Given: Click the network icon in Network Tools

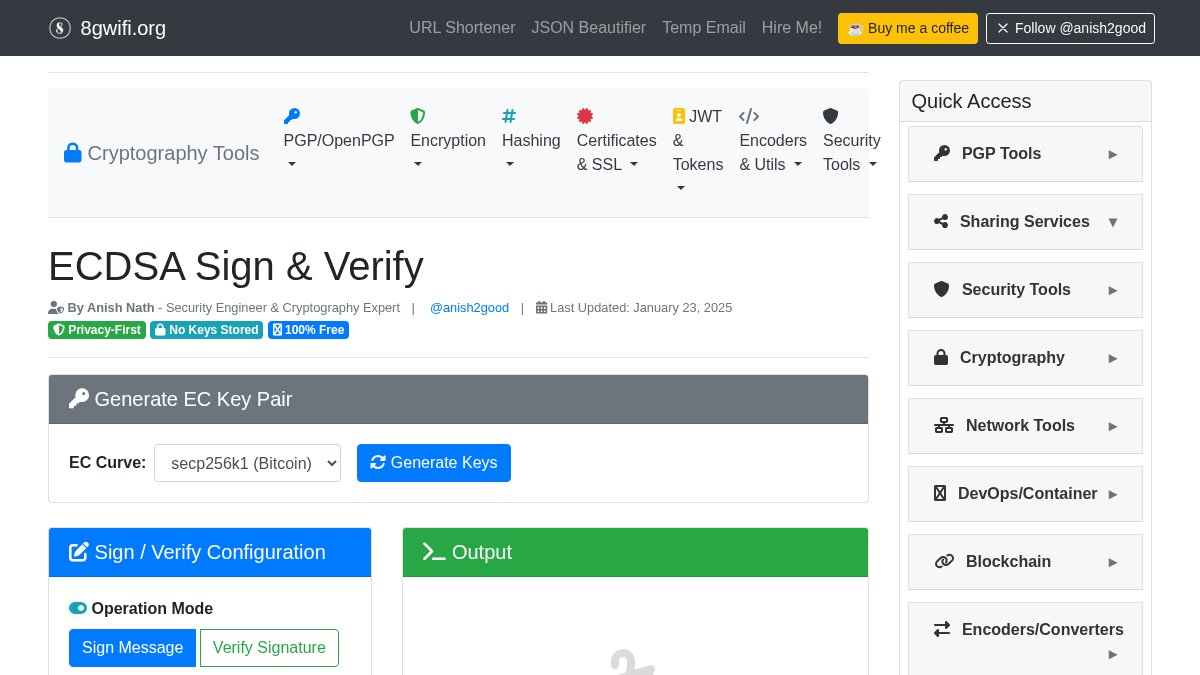Looking at the screenshot, I should coord(944,425).
